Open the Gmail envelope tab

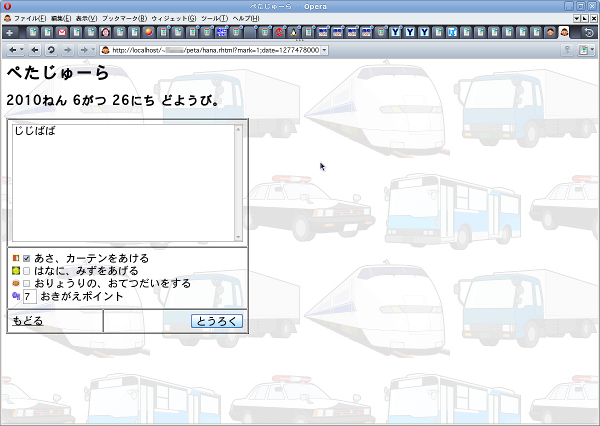tap(62, 33)
